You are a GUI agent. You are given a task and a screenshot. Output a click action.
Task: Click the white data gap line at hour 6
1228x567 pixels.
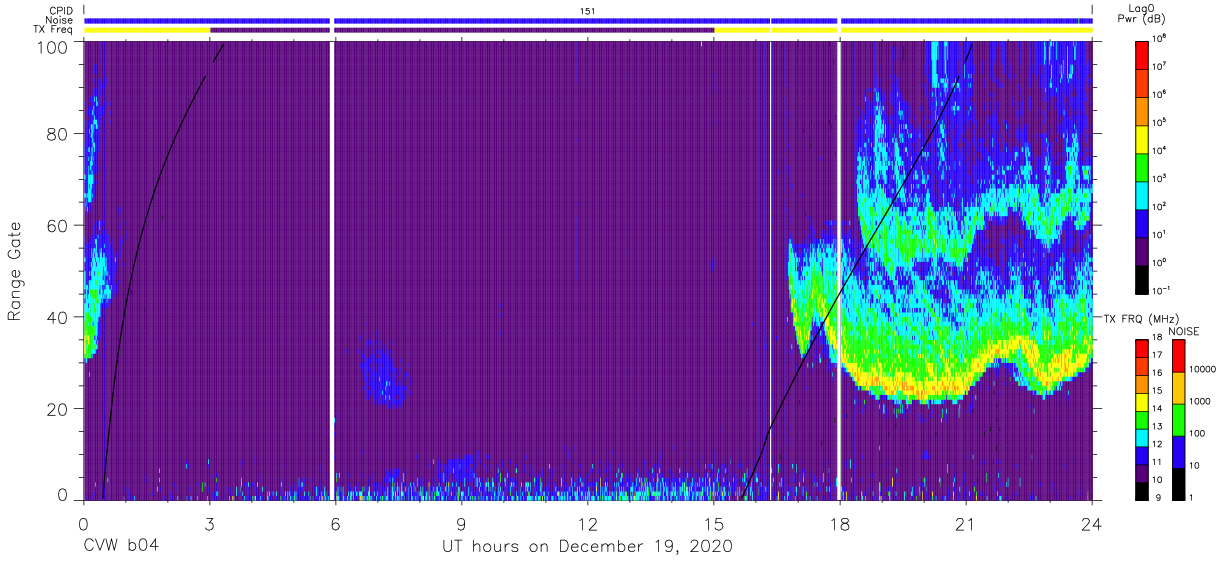point(332,270)
